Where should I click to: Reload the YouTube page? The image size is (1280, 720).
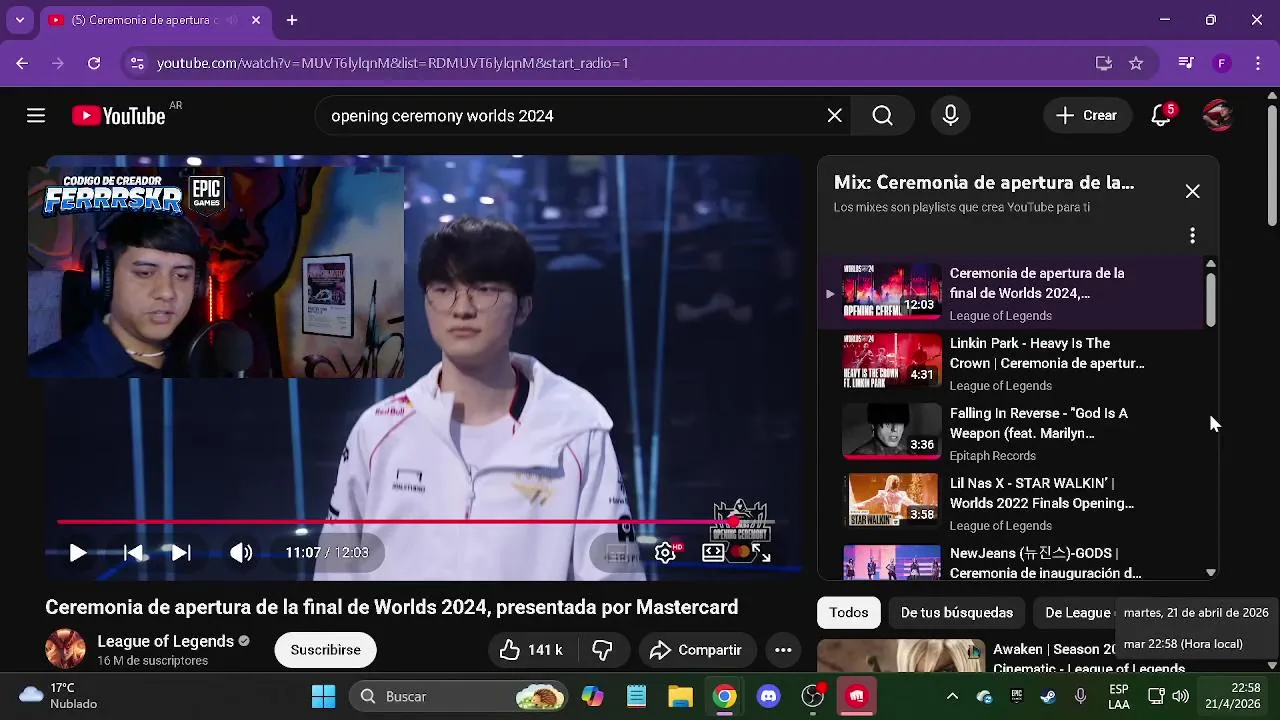pos(94,63)
